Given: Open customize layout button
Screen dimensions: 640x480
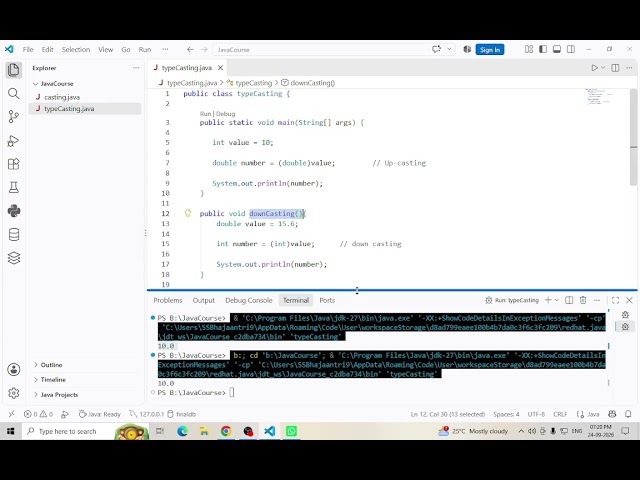Looking at the screenshot, I should [529, 49].
